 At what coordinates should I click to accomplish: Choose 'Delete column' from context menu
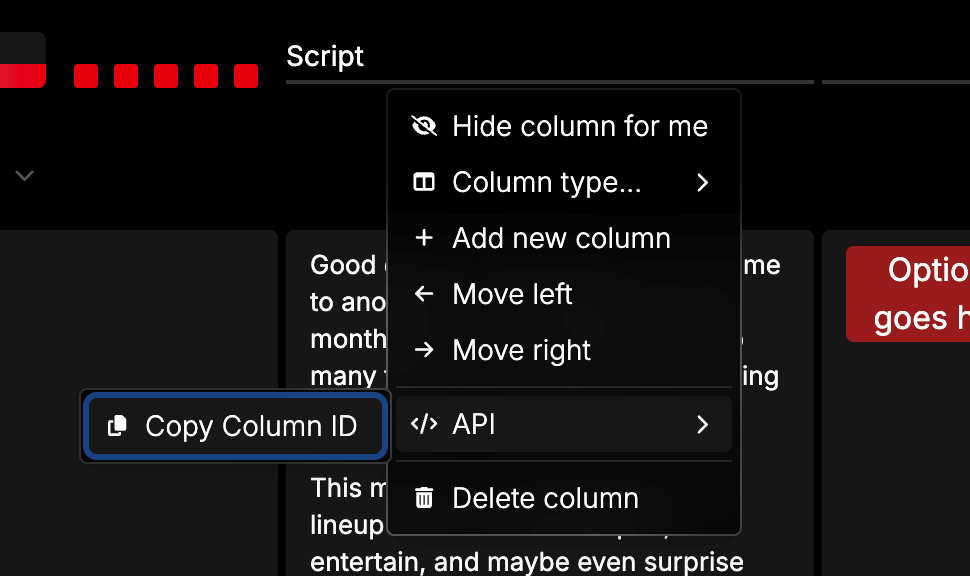click(545, 498)
